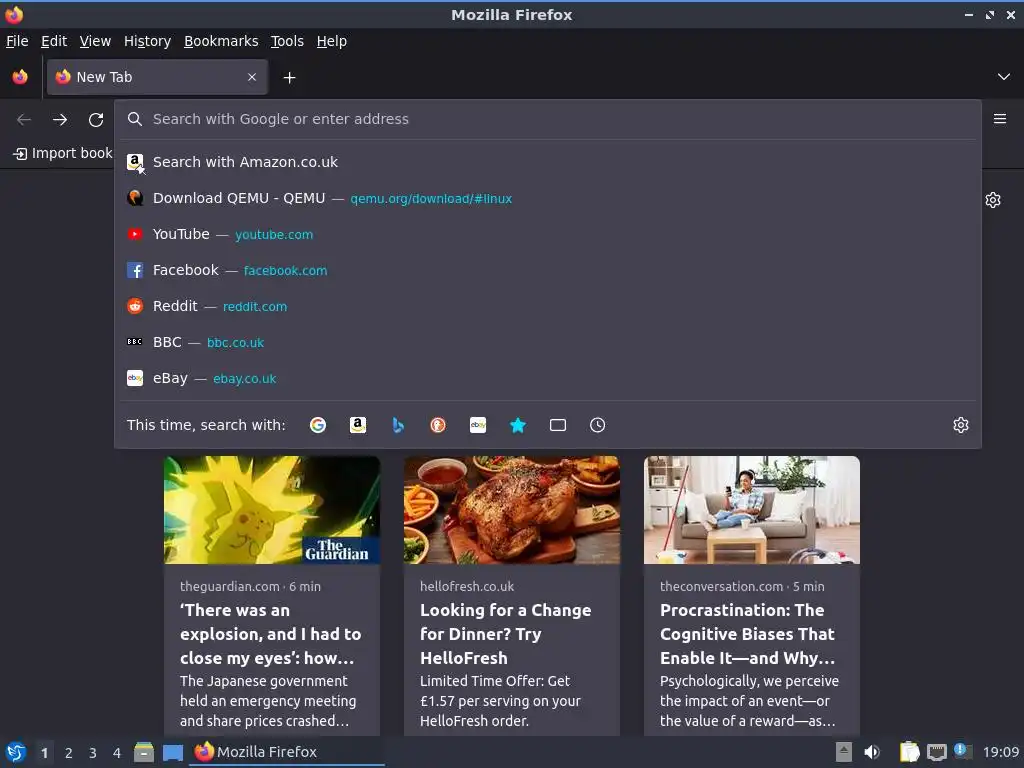Switch to workspace 2
Viewport: 1024px width, 768px height.
(69, 753)
